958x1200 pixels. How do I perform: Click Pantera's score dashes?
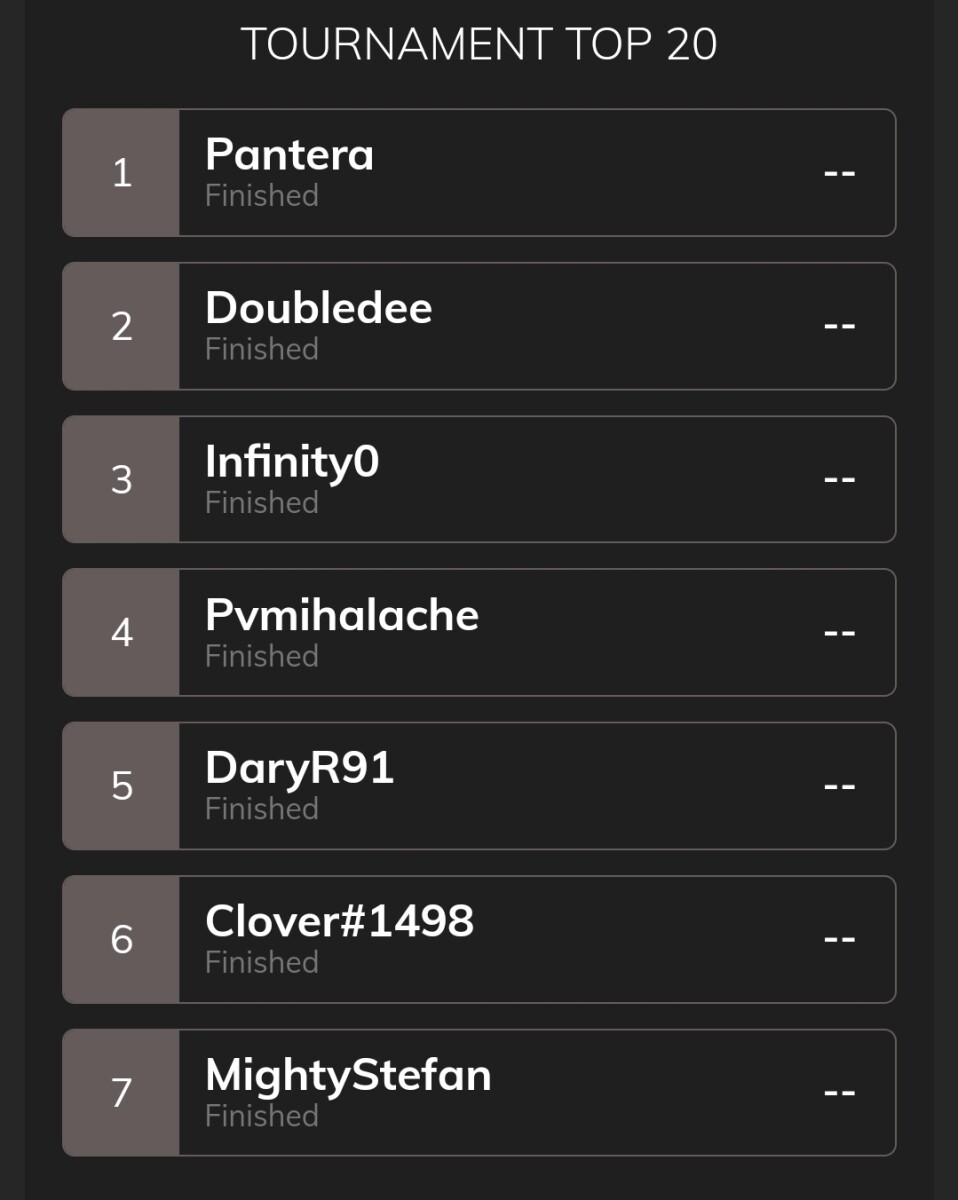point(839,173)
